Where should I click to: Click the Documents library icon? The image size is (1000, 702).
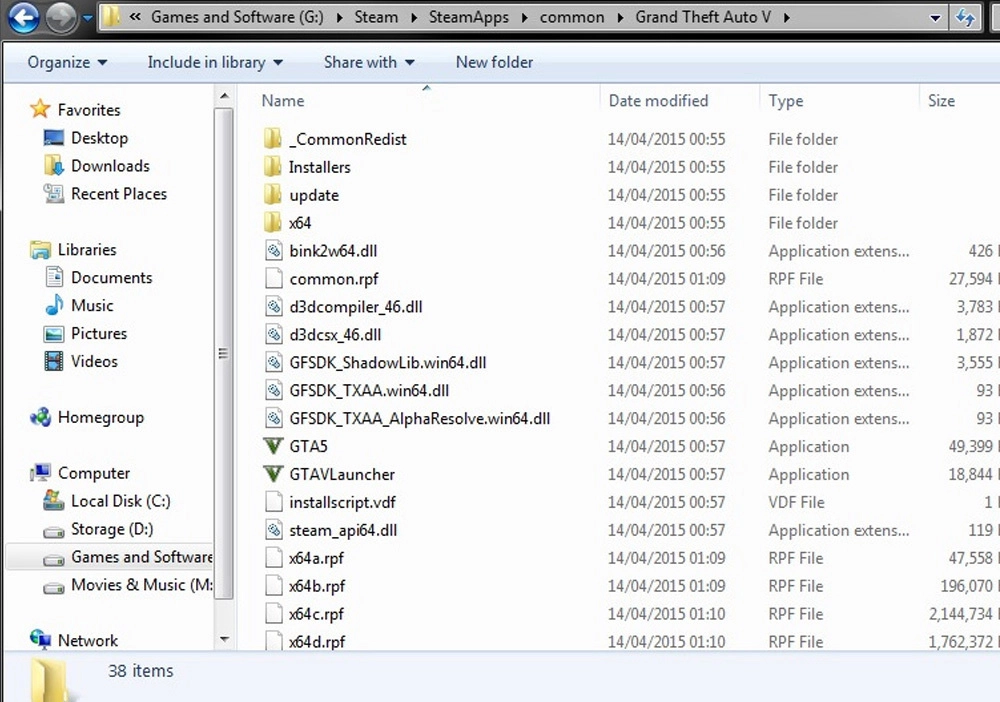[54, 277]
